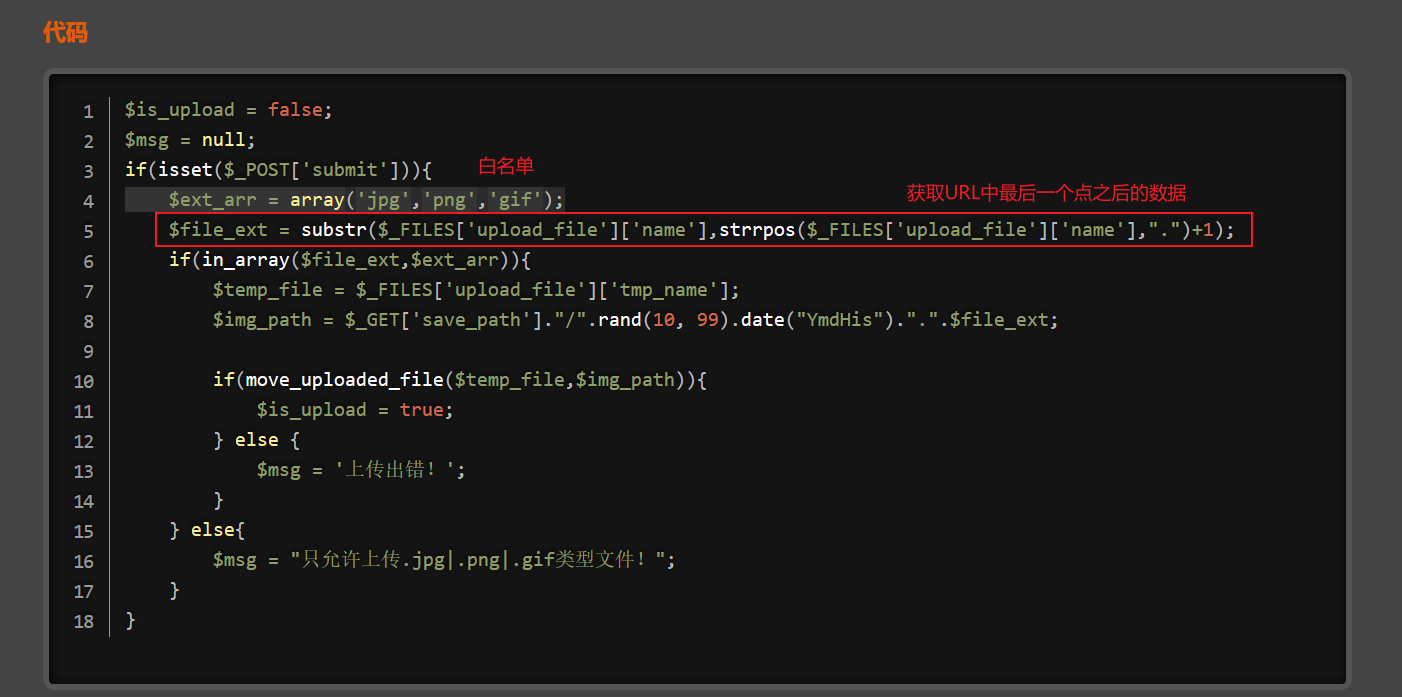Select line number 3 in the gutter
Viewport: 1402px width, 697px height.
pyautogui.click(x=89, y=171)
